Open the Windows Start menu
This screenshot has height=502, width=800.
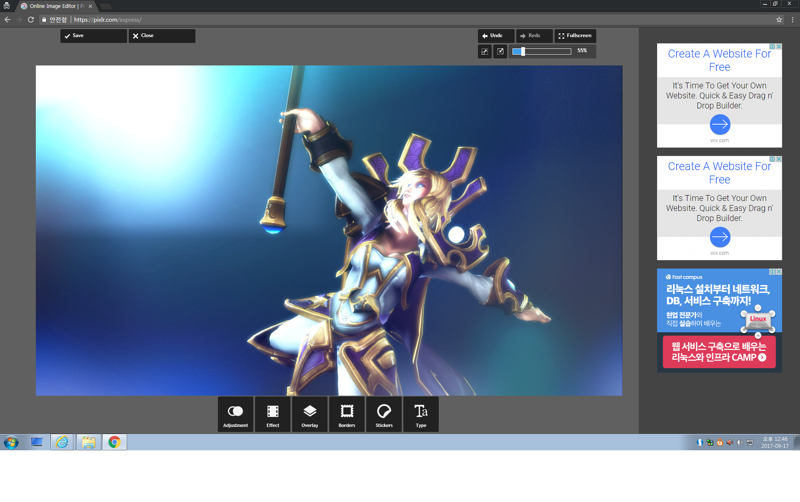click(x=11, y=442)
